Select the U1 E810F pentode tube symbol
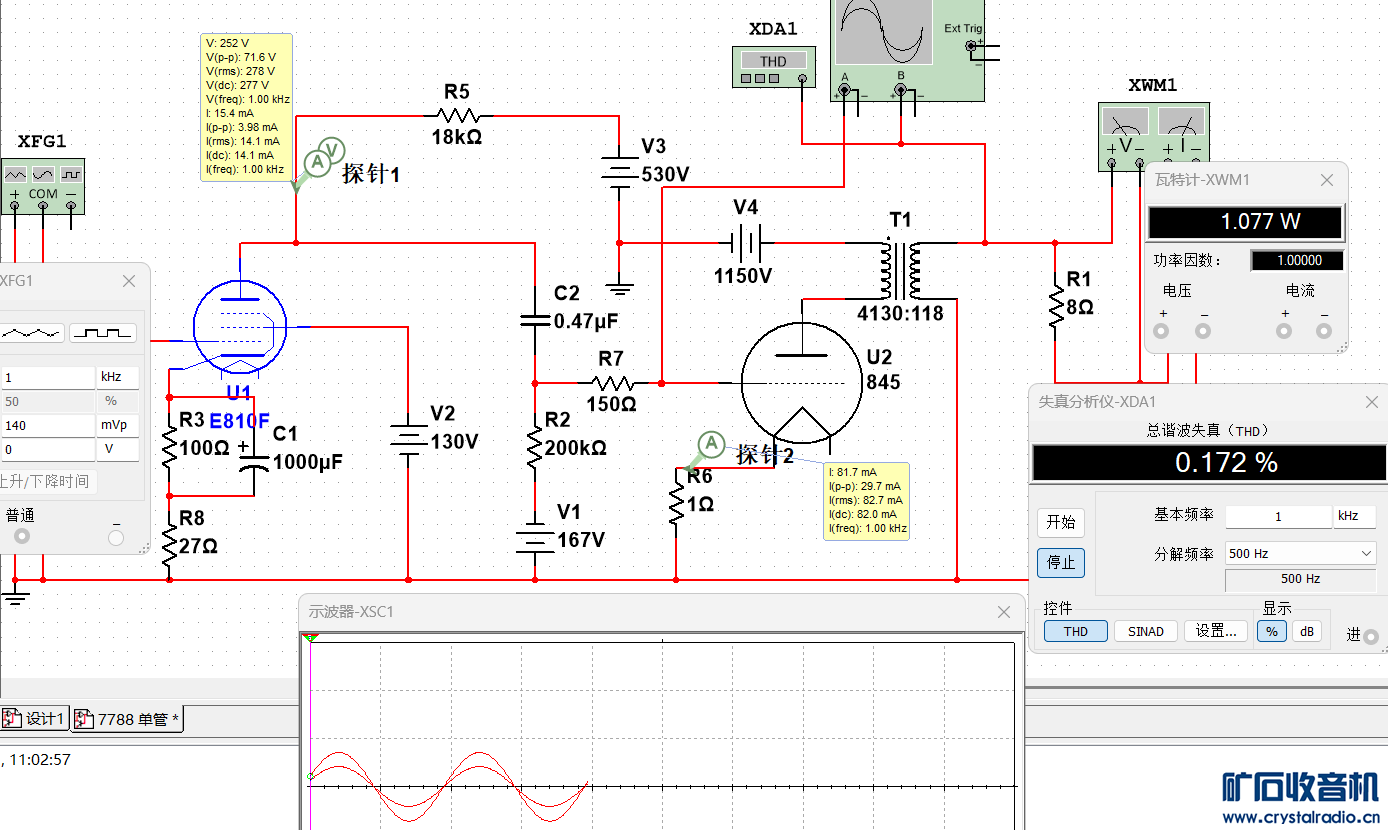The width and height of the screenshot is (1388, 830). tap(239, 327)
